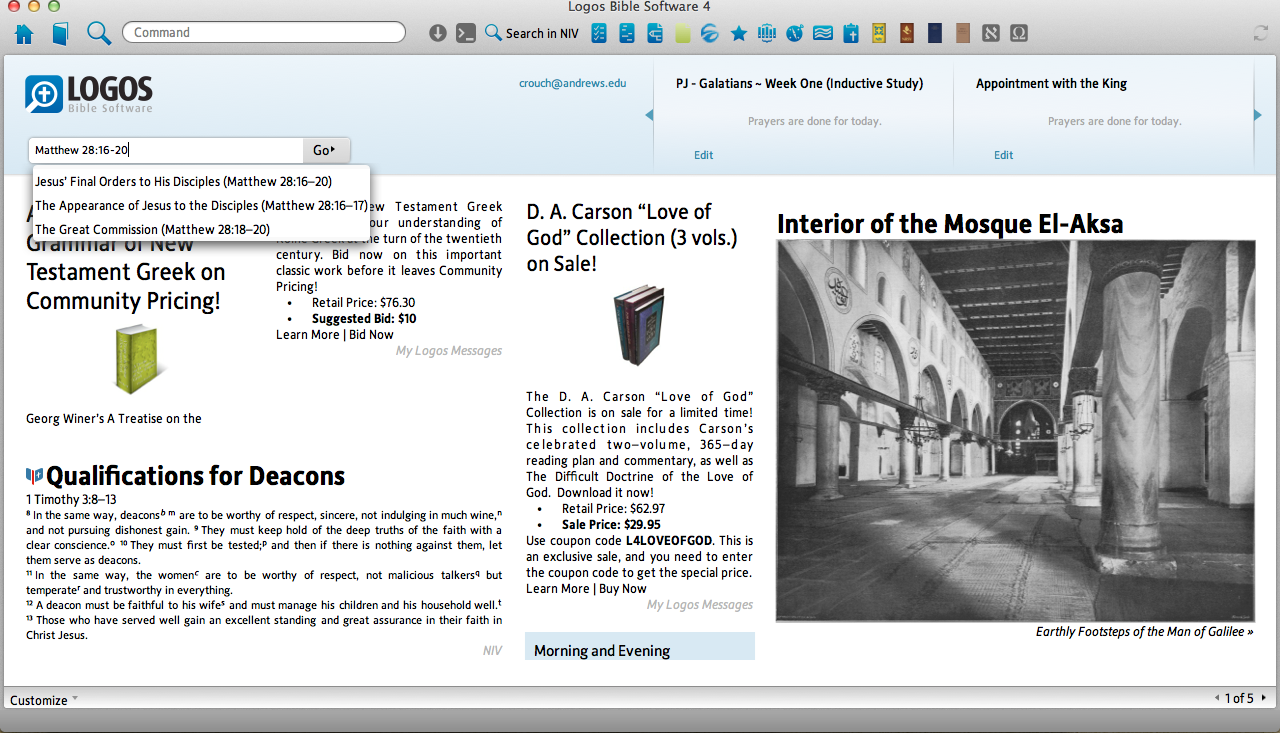Click the blue star favorites icon
This screenshot has height=733, width=1280.
click(739, 34)
